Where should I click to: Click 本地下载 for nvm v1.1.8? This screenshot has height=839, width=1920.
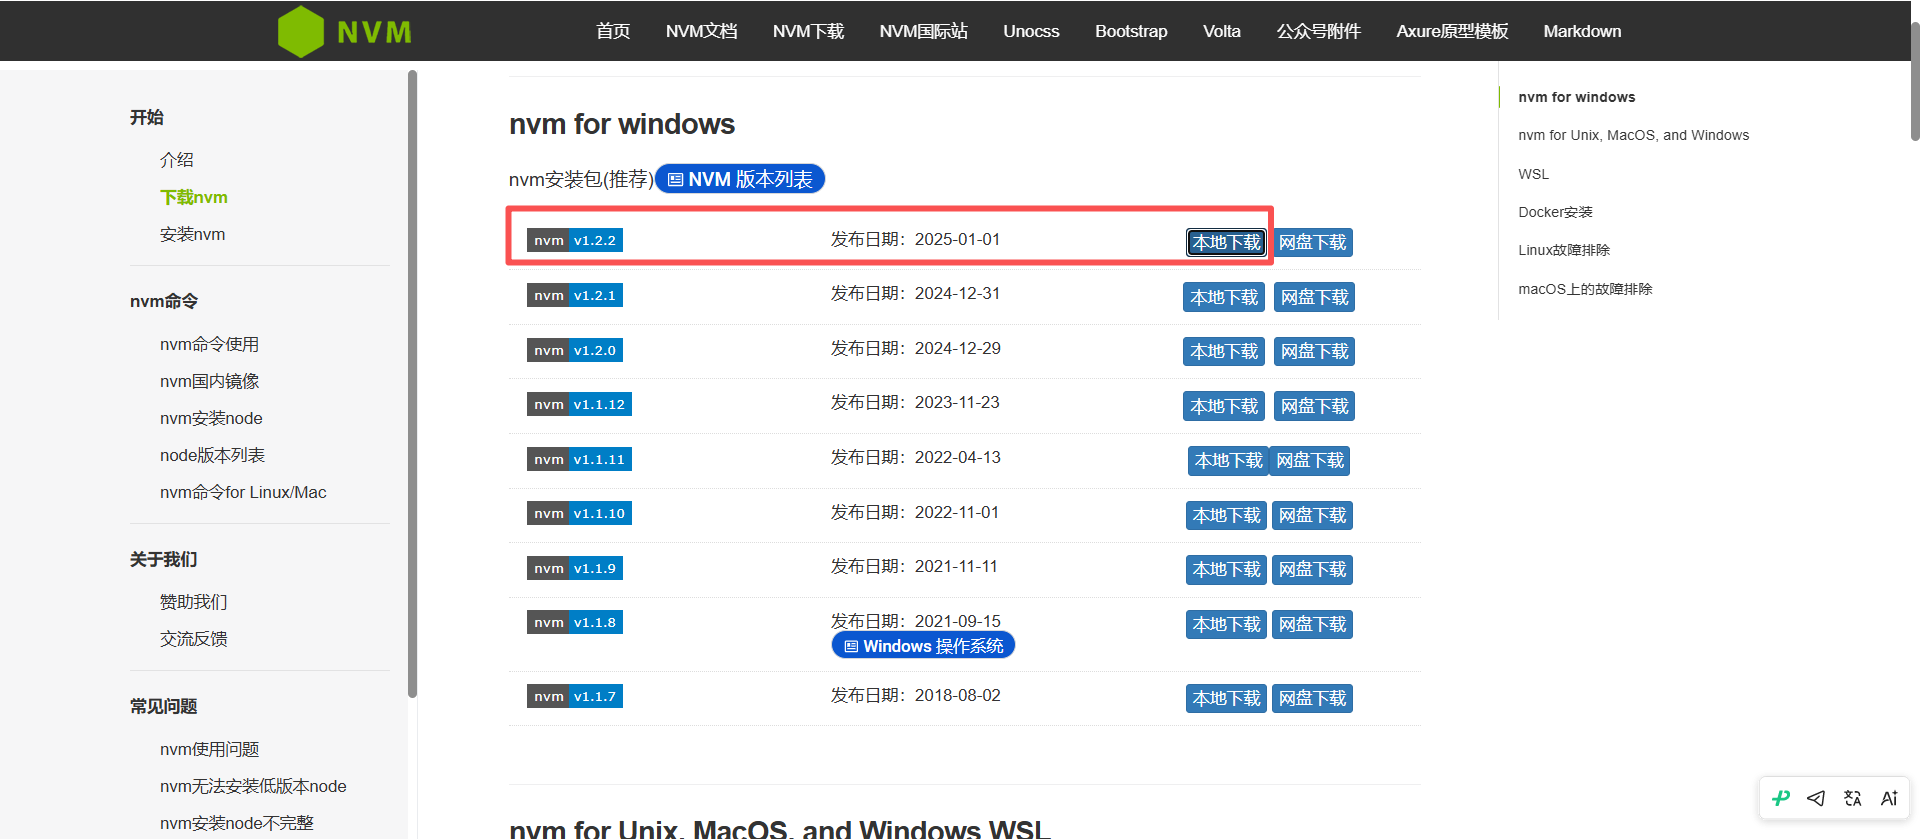(1226, 624)
